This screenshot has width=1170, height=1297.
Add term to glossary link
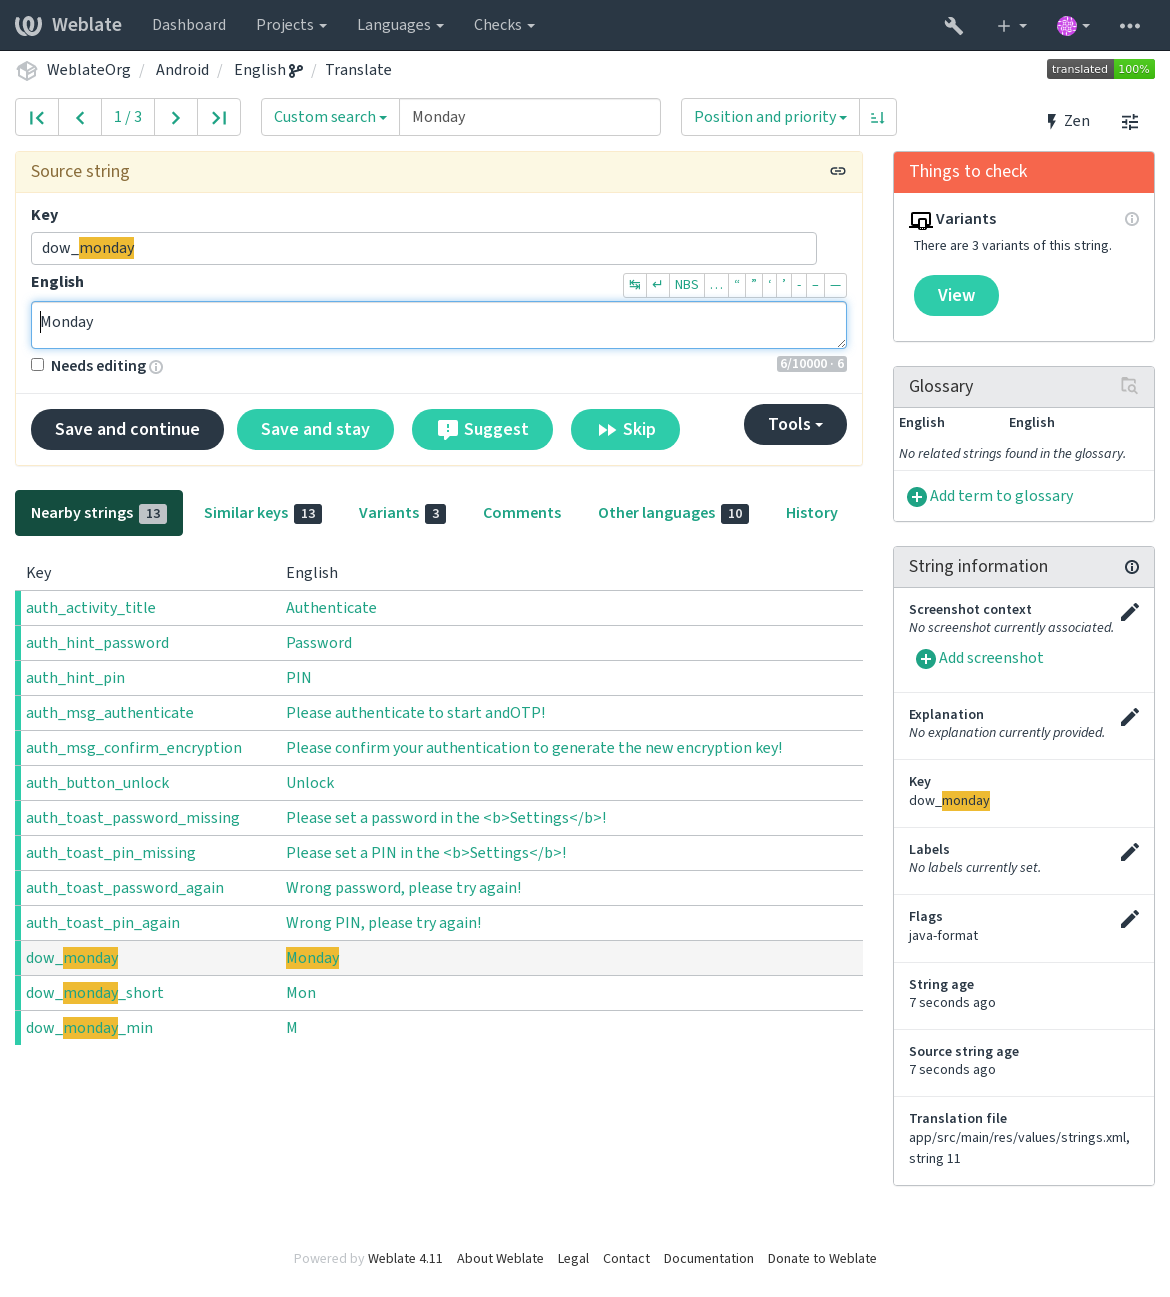[x=990, y=496]
